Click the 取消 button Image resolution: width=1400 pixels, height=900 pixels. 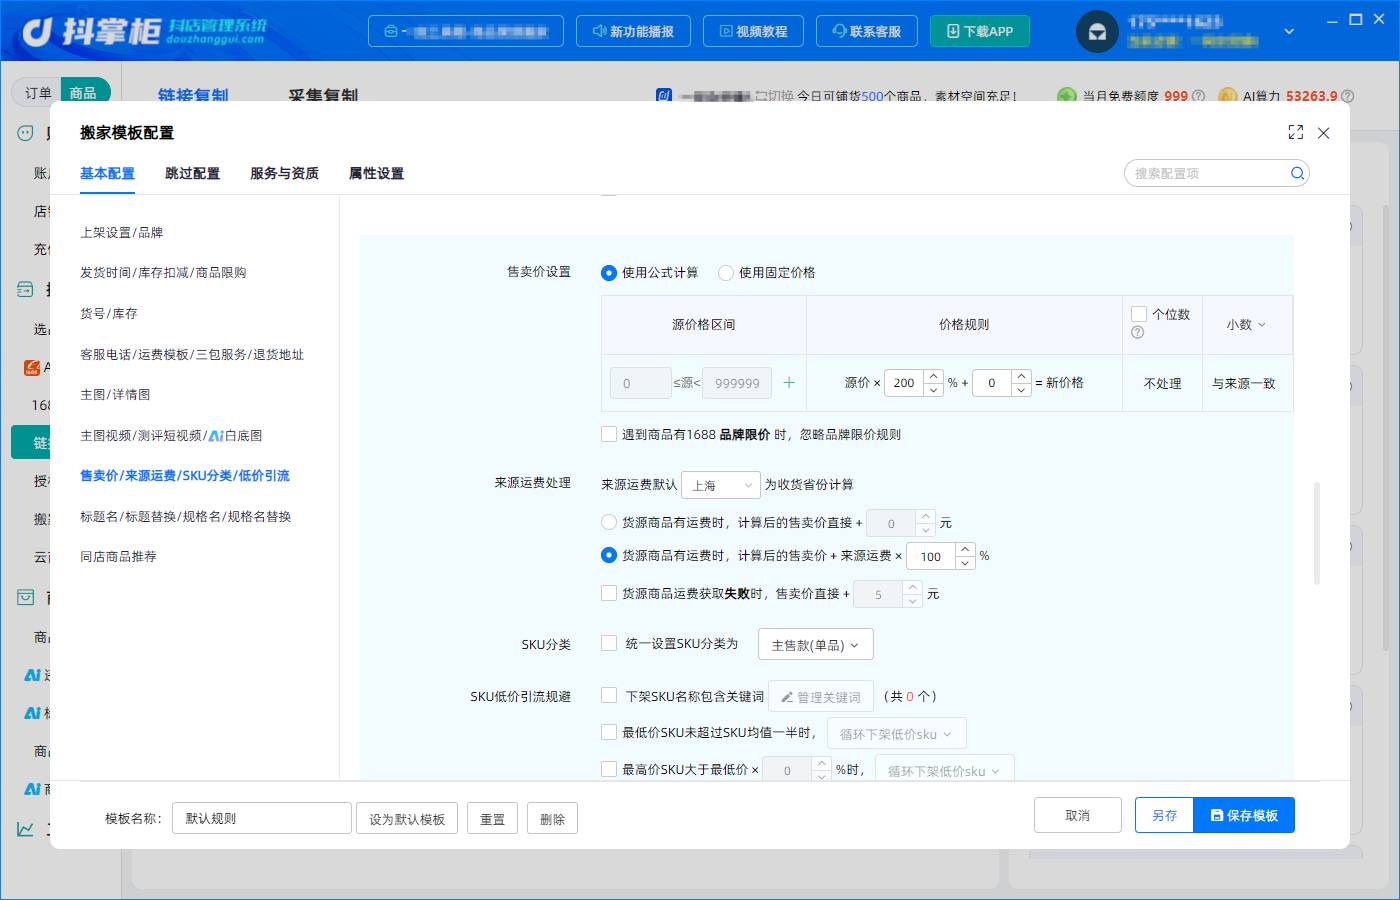pos(1077,815)
